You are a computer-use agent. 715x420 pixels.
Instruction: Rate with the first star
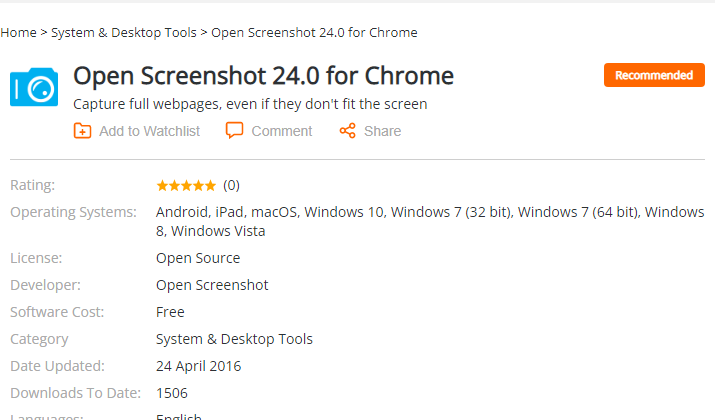162,186
